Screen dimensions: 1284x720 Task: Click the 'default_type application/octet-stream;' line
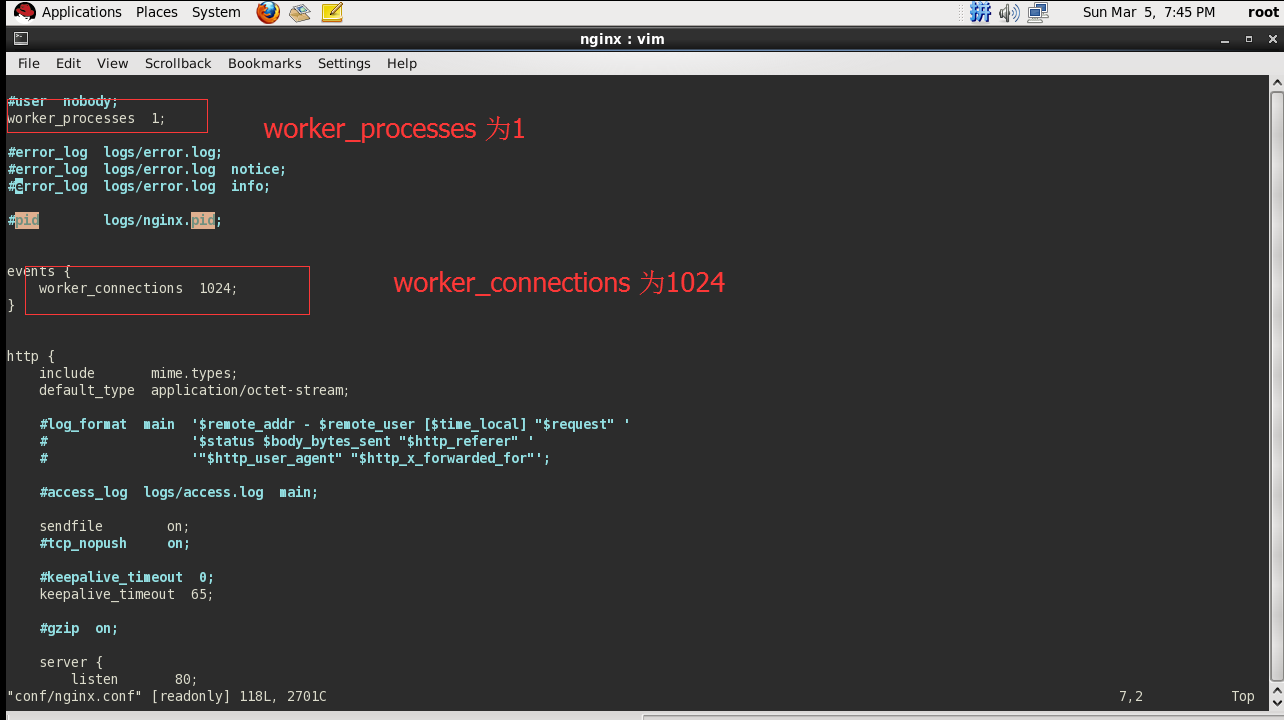pos(195,390)
